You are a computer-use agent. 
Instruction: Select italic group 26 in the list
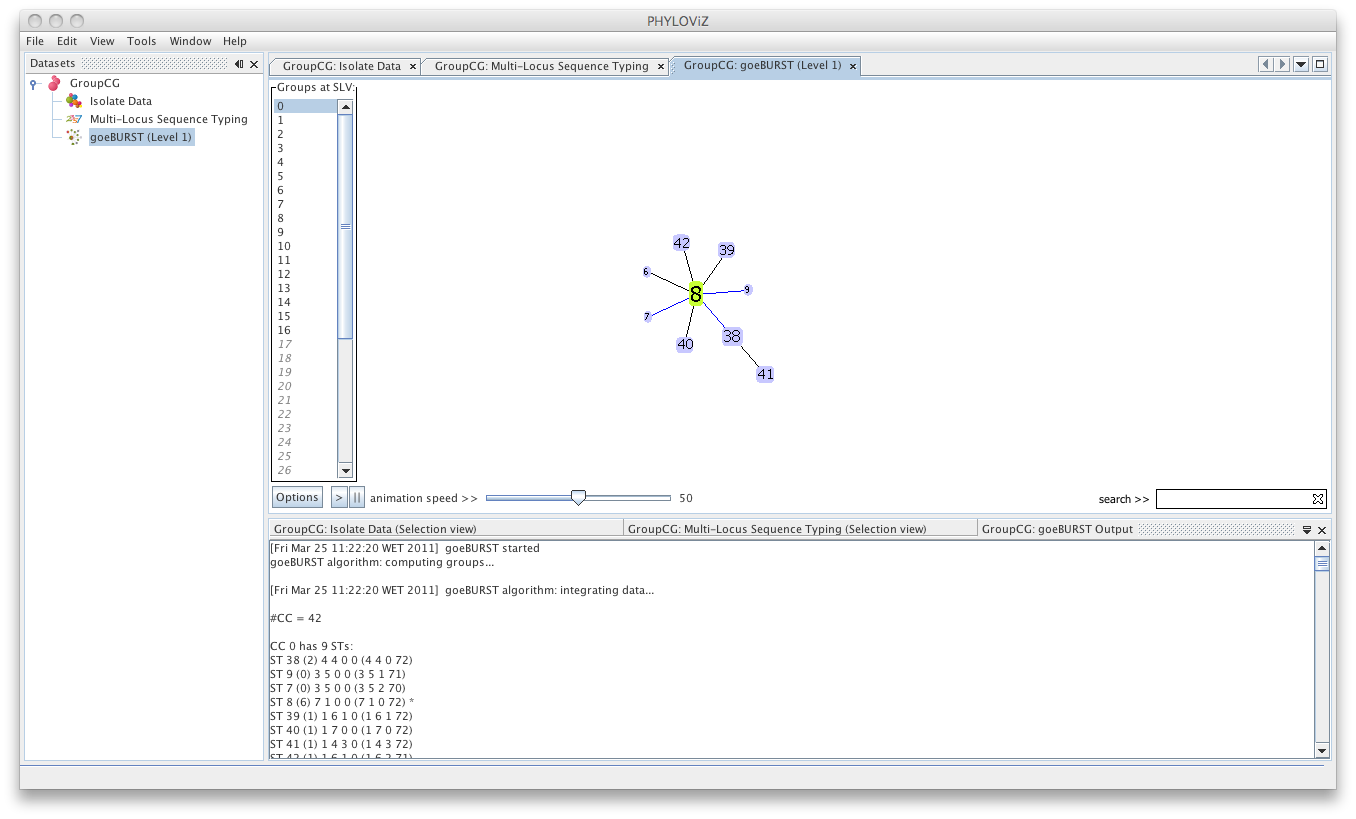click(x=306, y=470)
